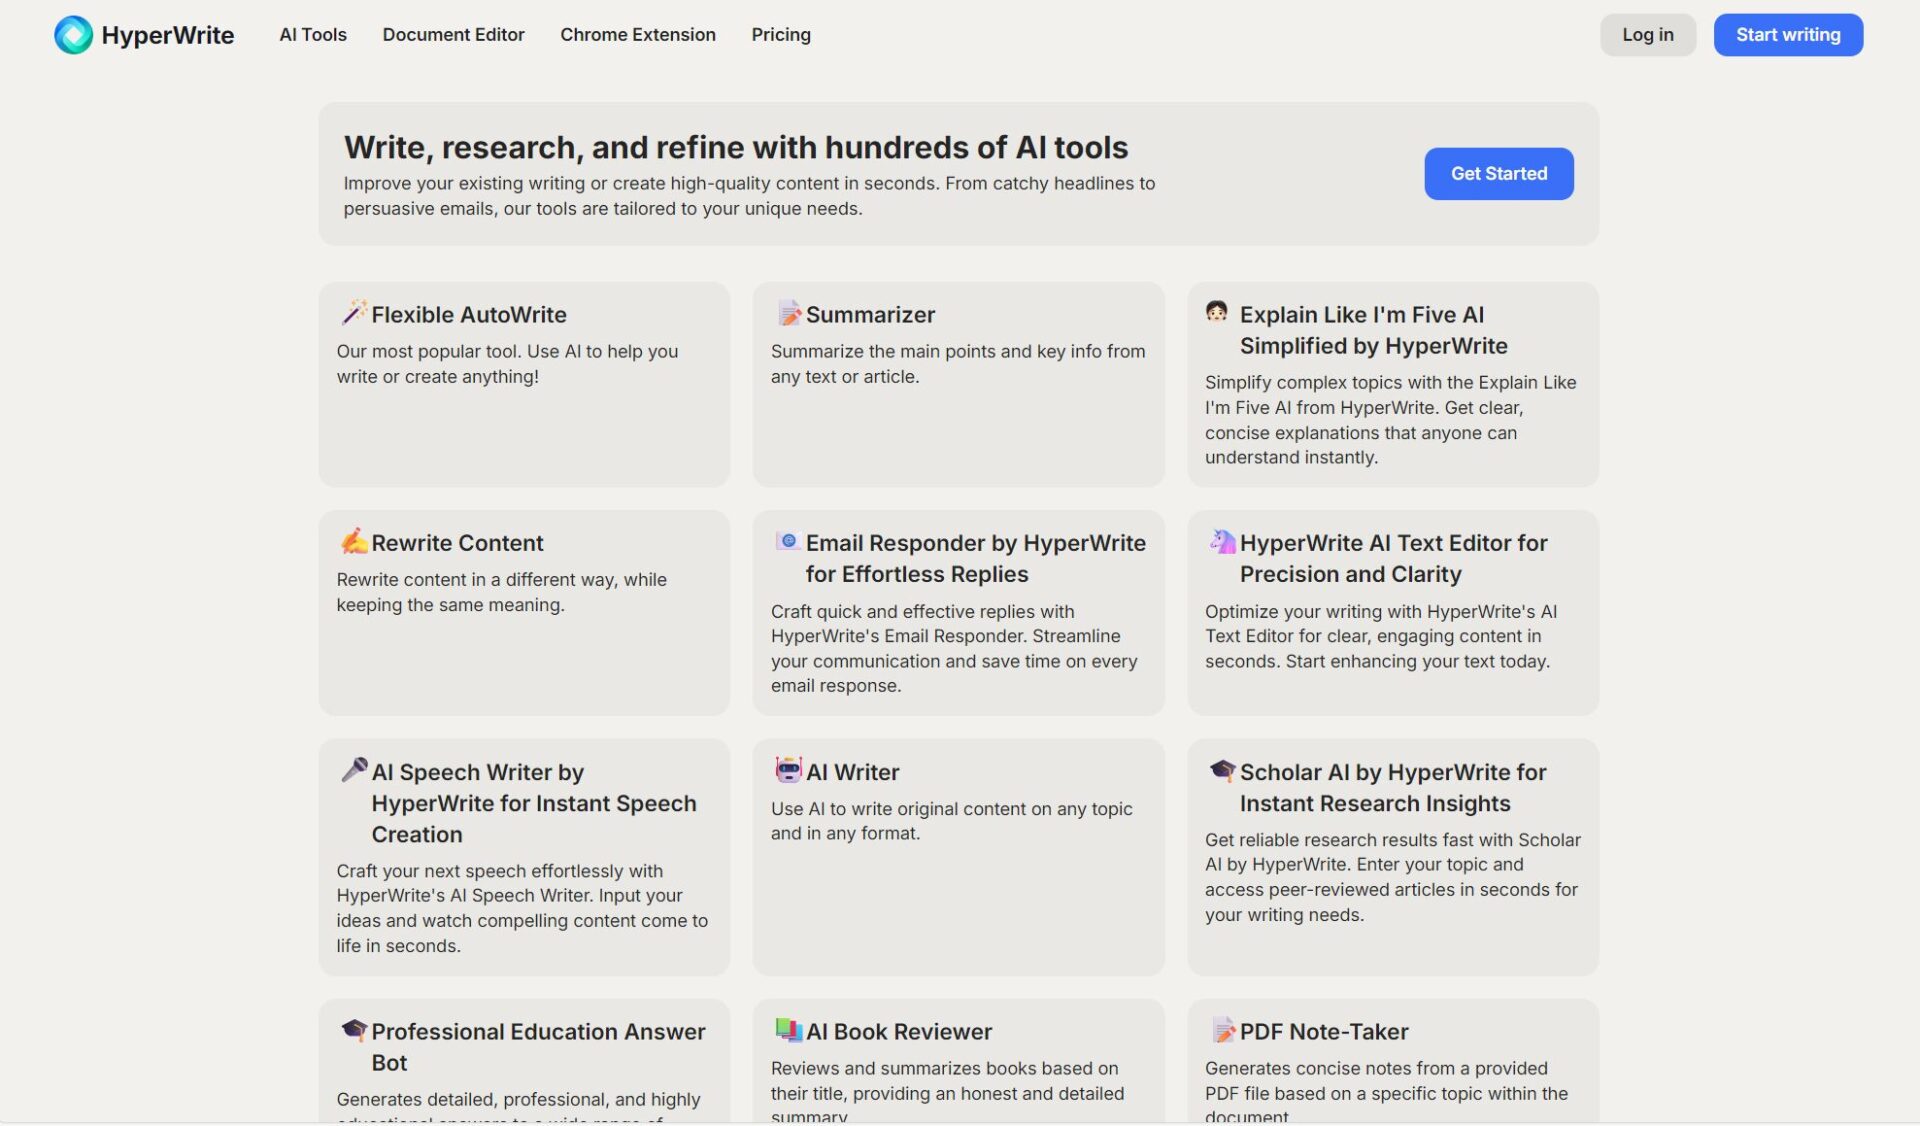
Task: Click the writing hand icon on Rewrite Content
Action: click(353, 541)
